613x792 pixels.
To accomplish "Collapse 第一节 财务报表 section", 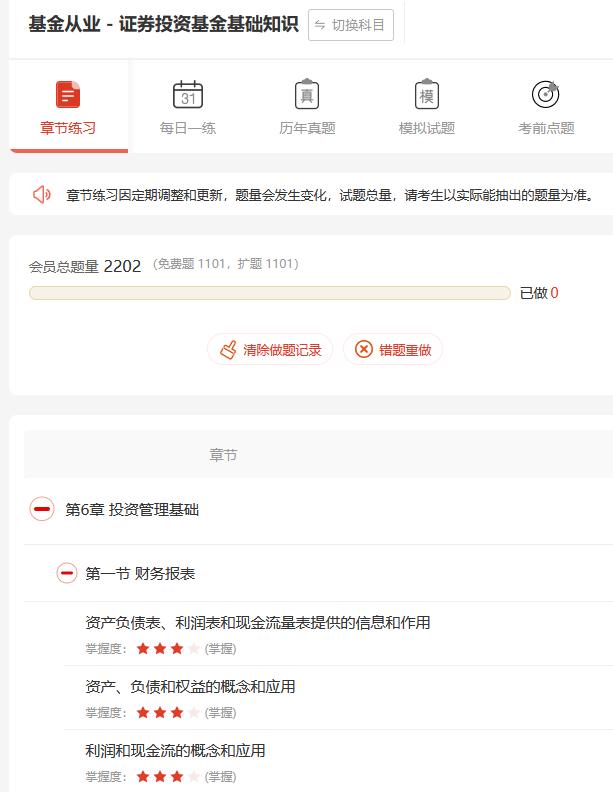I will pyautogui.click(x=67, y=574).
